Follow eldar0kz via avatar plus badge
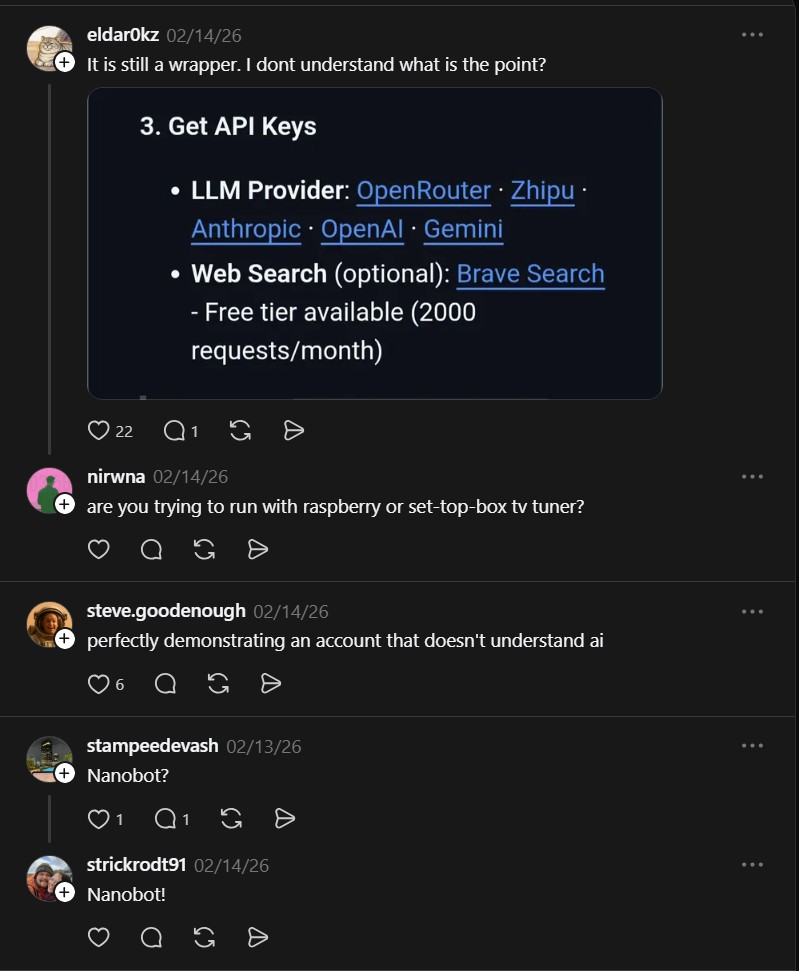The image size is (799, 971). tap(64, 63)
